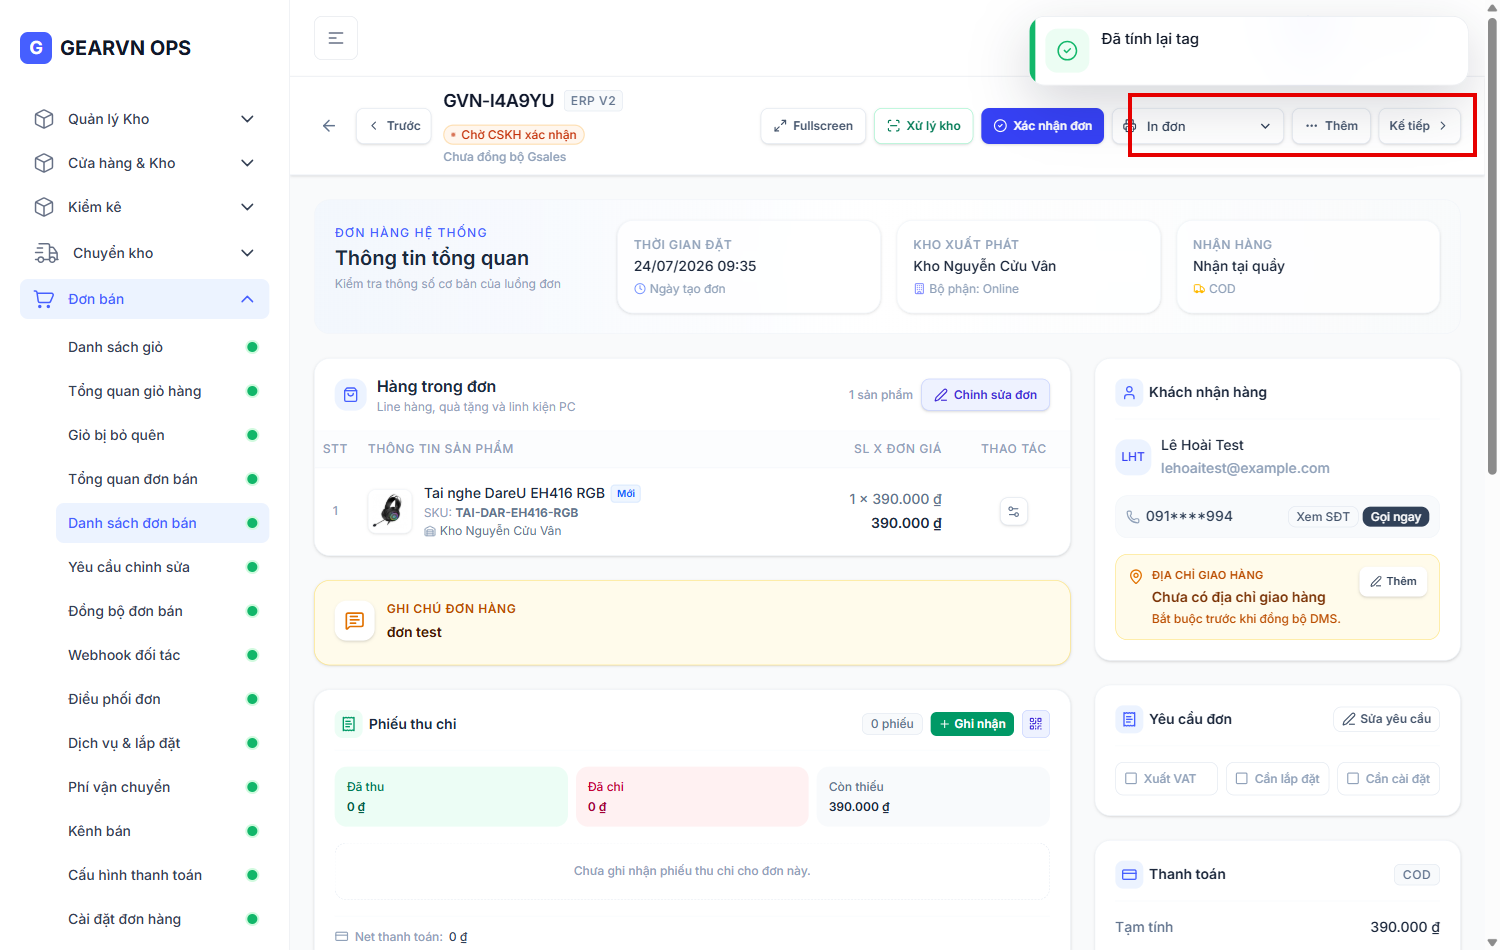1500x950 pixels.
Task: Click the Xử lý kho scan button
Action: 924,126
